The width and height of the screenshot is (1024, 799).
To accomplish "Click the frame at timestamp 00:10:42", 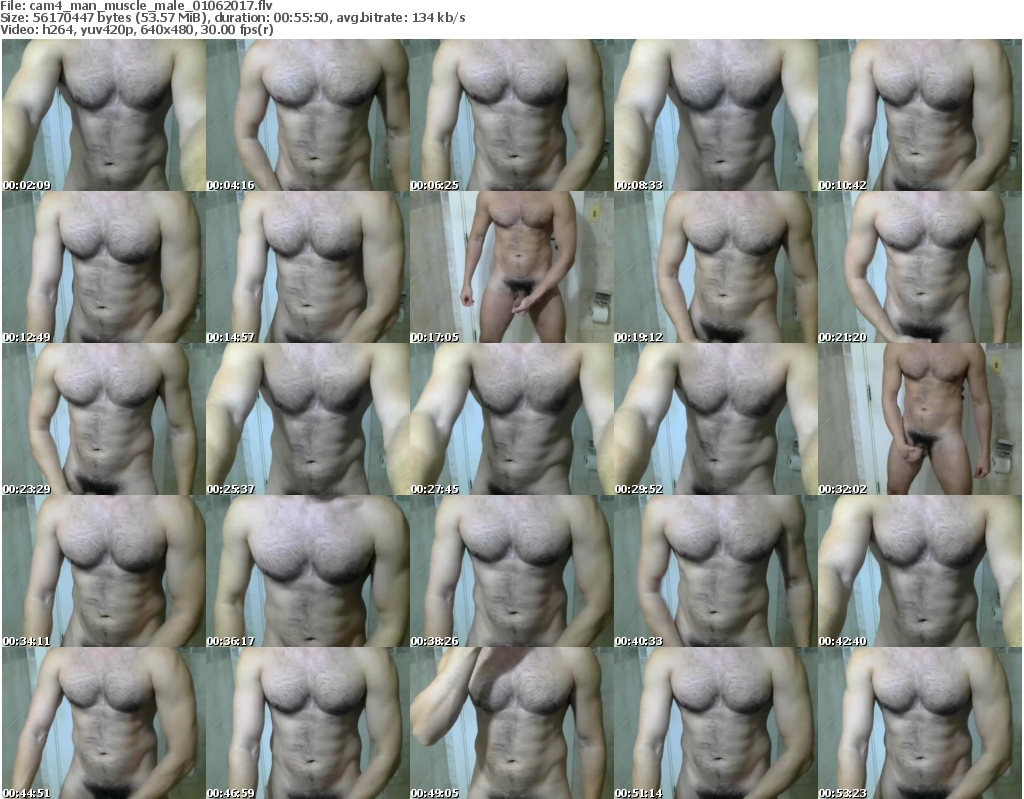I will point(920,115).
